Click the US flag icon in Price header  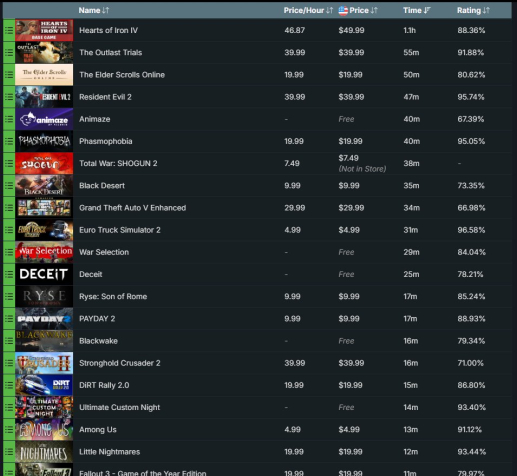click(x=343, y=11)
